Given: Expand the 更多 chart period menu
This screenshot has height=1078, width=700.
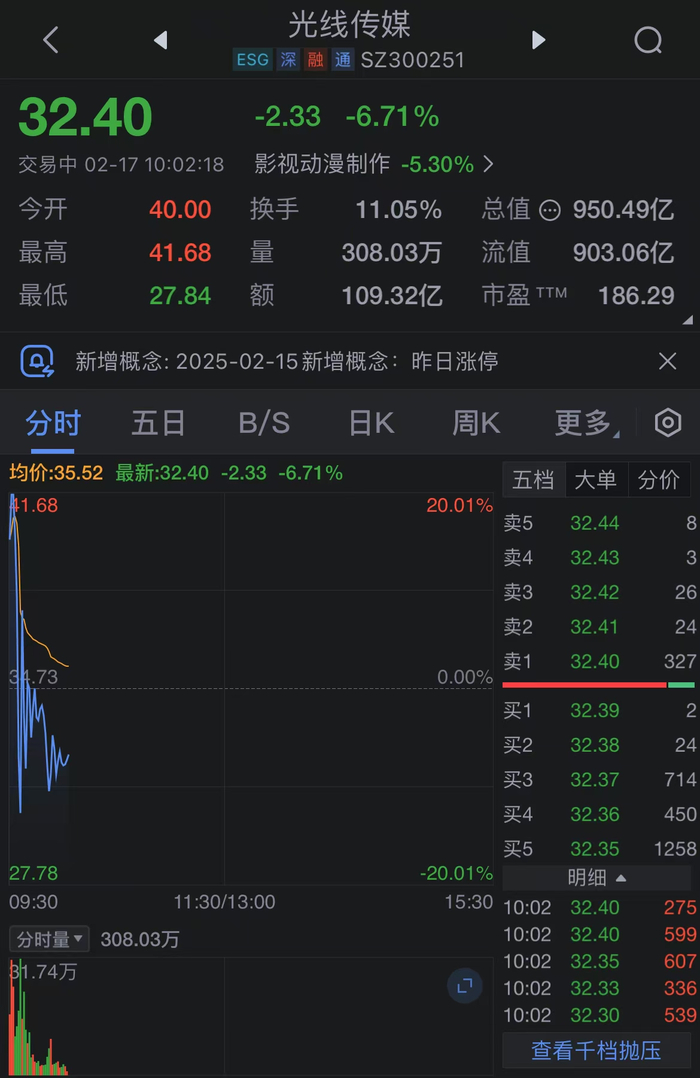Looking at the screenshot, I should coord(586,423).
